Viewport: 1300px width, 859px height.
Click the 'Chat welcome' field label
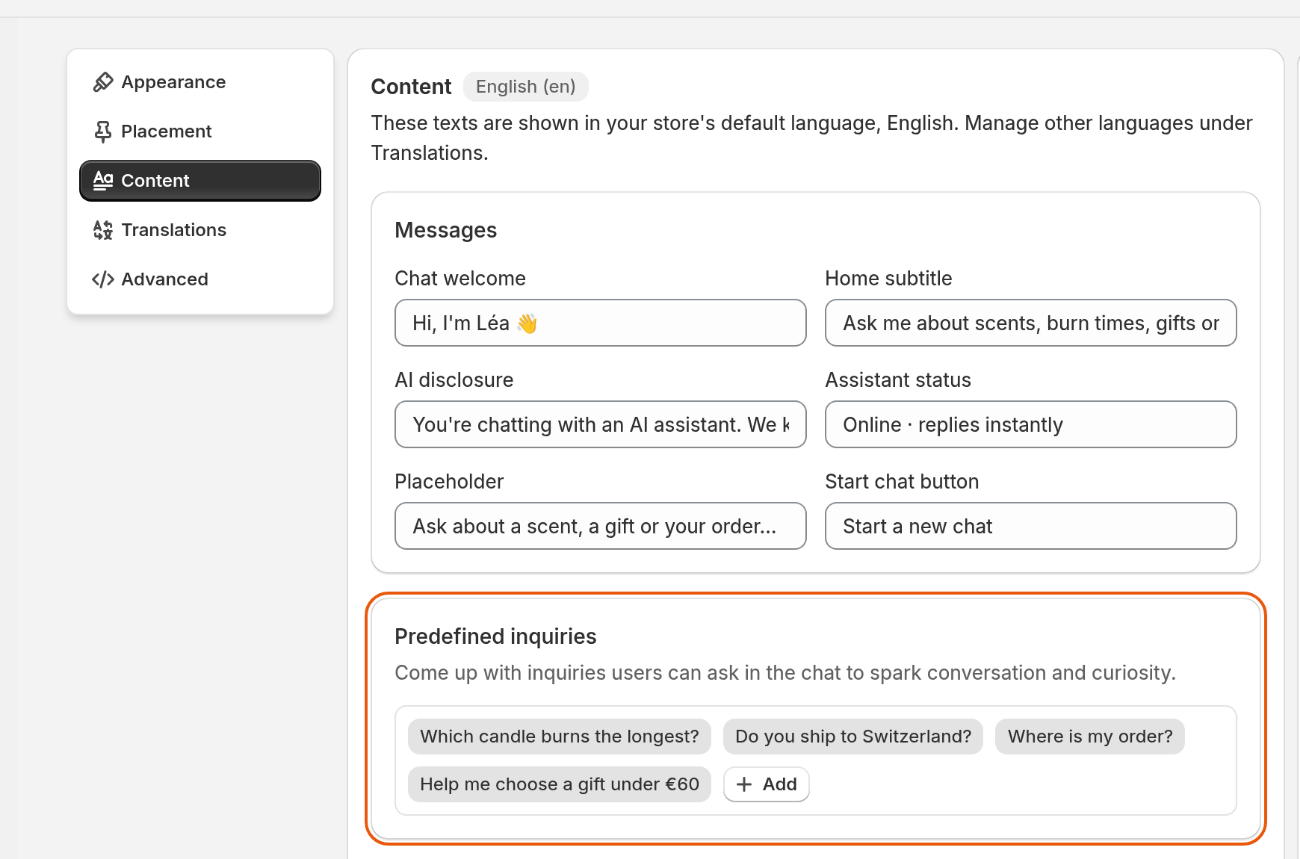coord(460,278)
